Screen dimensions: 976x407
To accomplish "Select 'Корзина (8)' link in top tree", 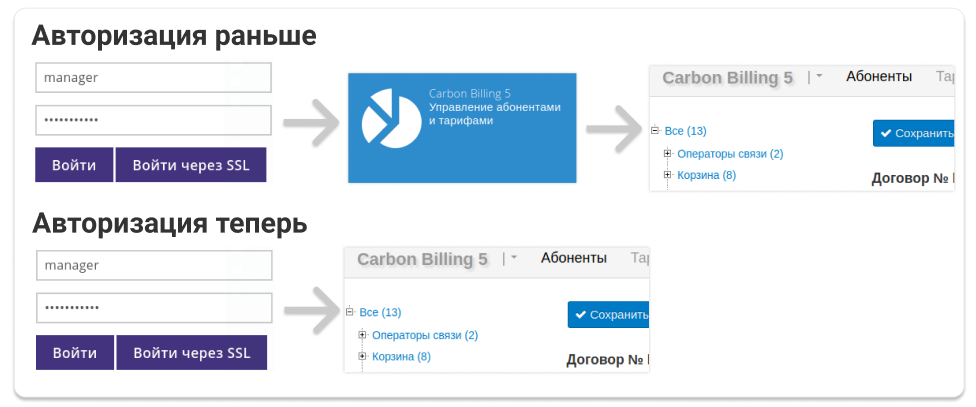I will pos(706,175).
